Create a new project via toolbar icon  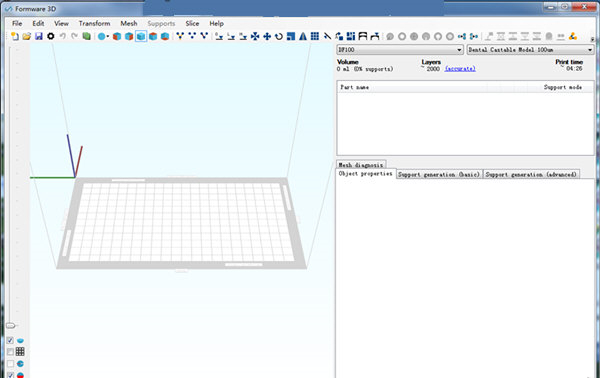(x=15, y=36)
